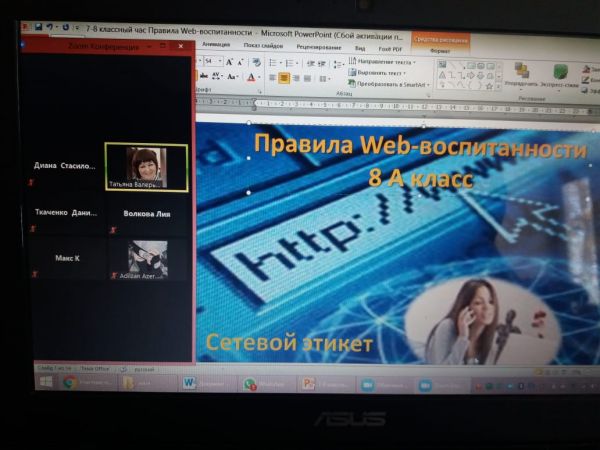Select Татьяна's video thumbnail in Zoom

tap(146, 167)
